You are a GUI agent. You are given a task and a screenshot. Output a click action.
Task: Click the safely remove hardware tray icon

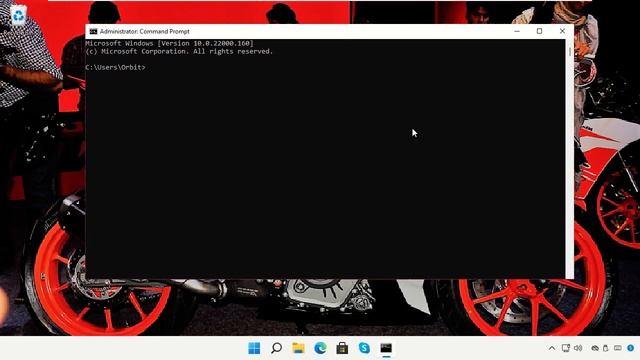point(606,348)
